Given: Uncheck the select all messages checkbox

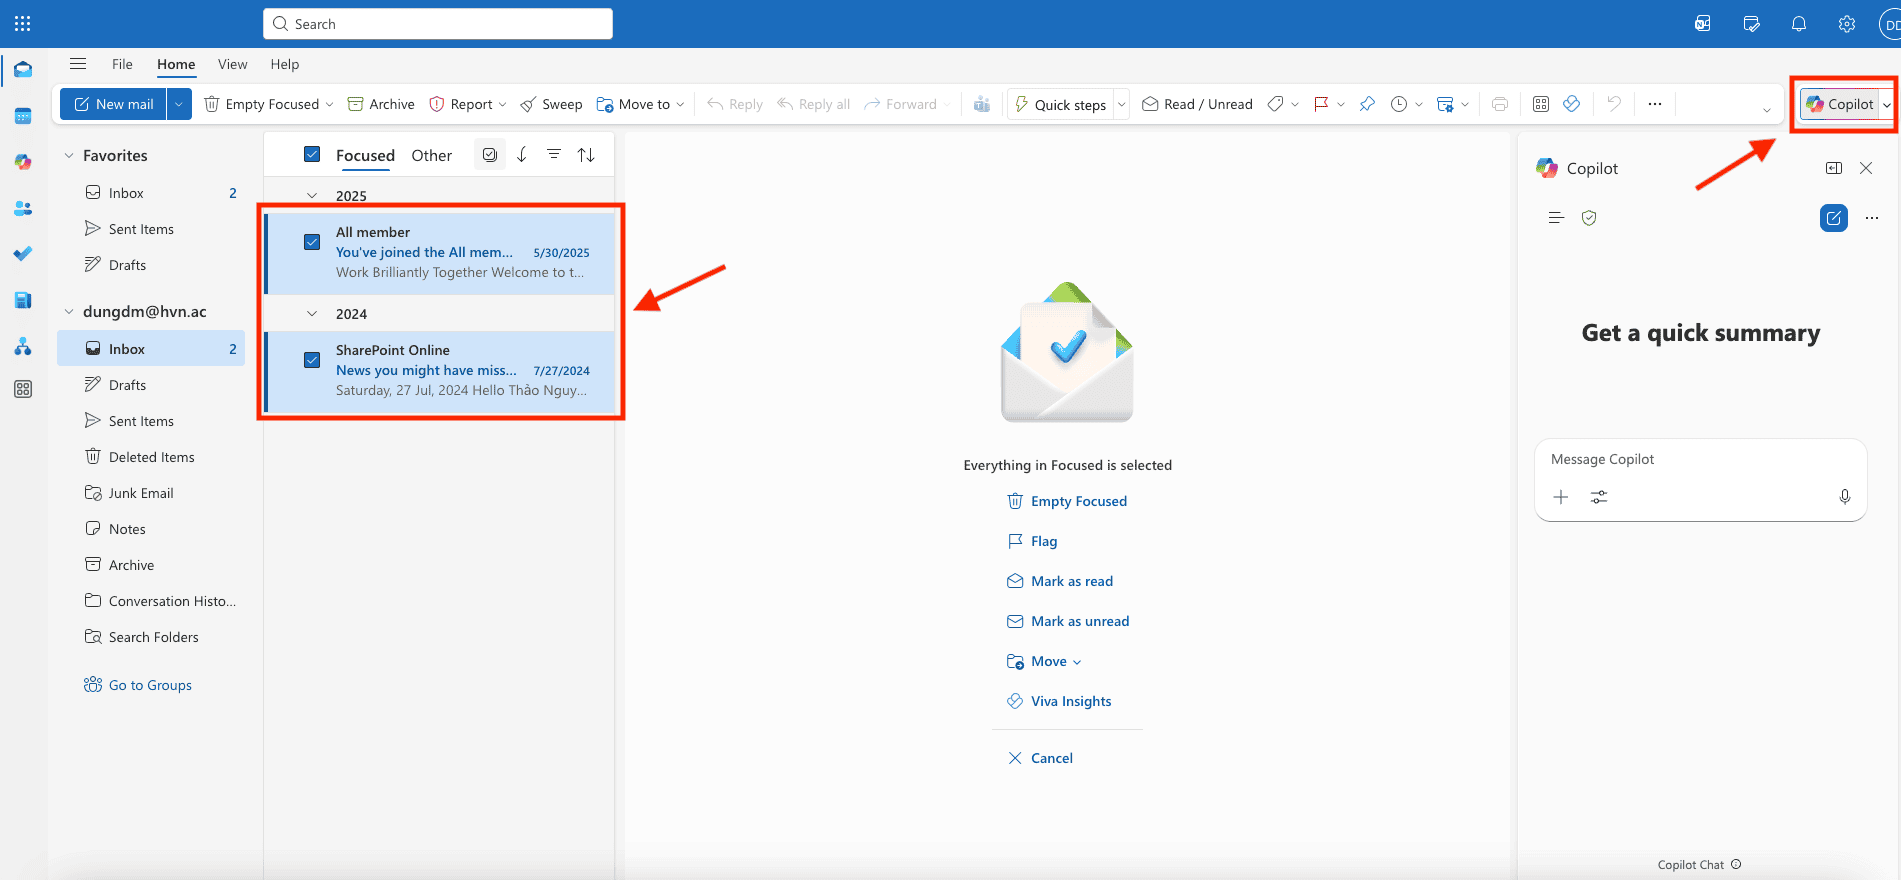Looking at the screenshot, I should click(312, 154).
